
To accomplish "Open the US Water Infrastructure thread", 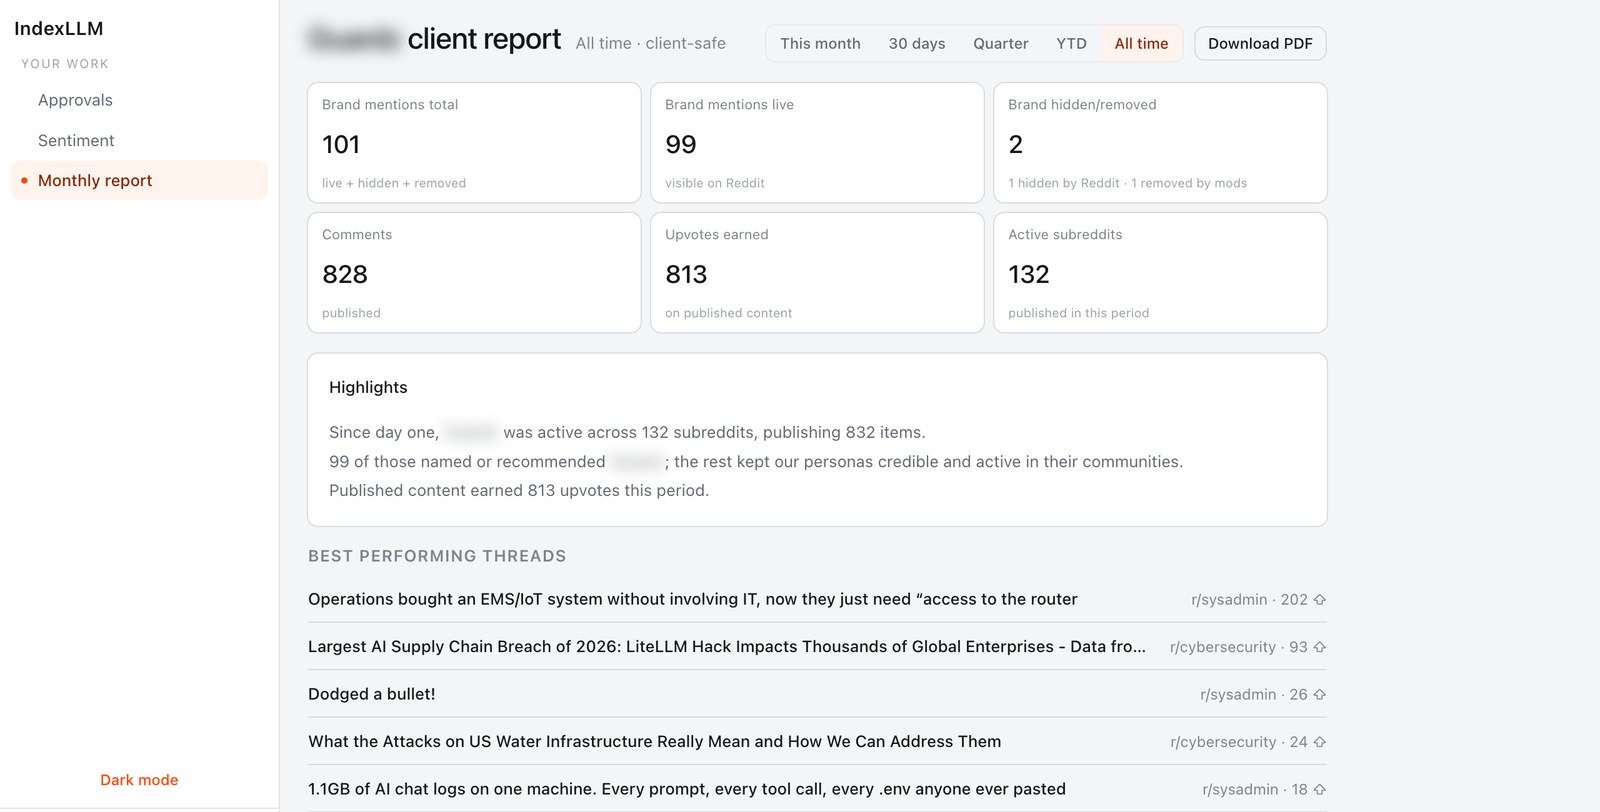I will point(654,741).
